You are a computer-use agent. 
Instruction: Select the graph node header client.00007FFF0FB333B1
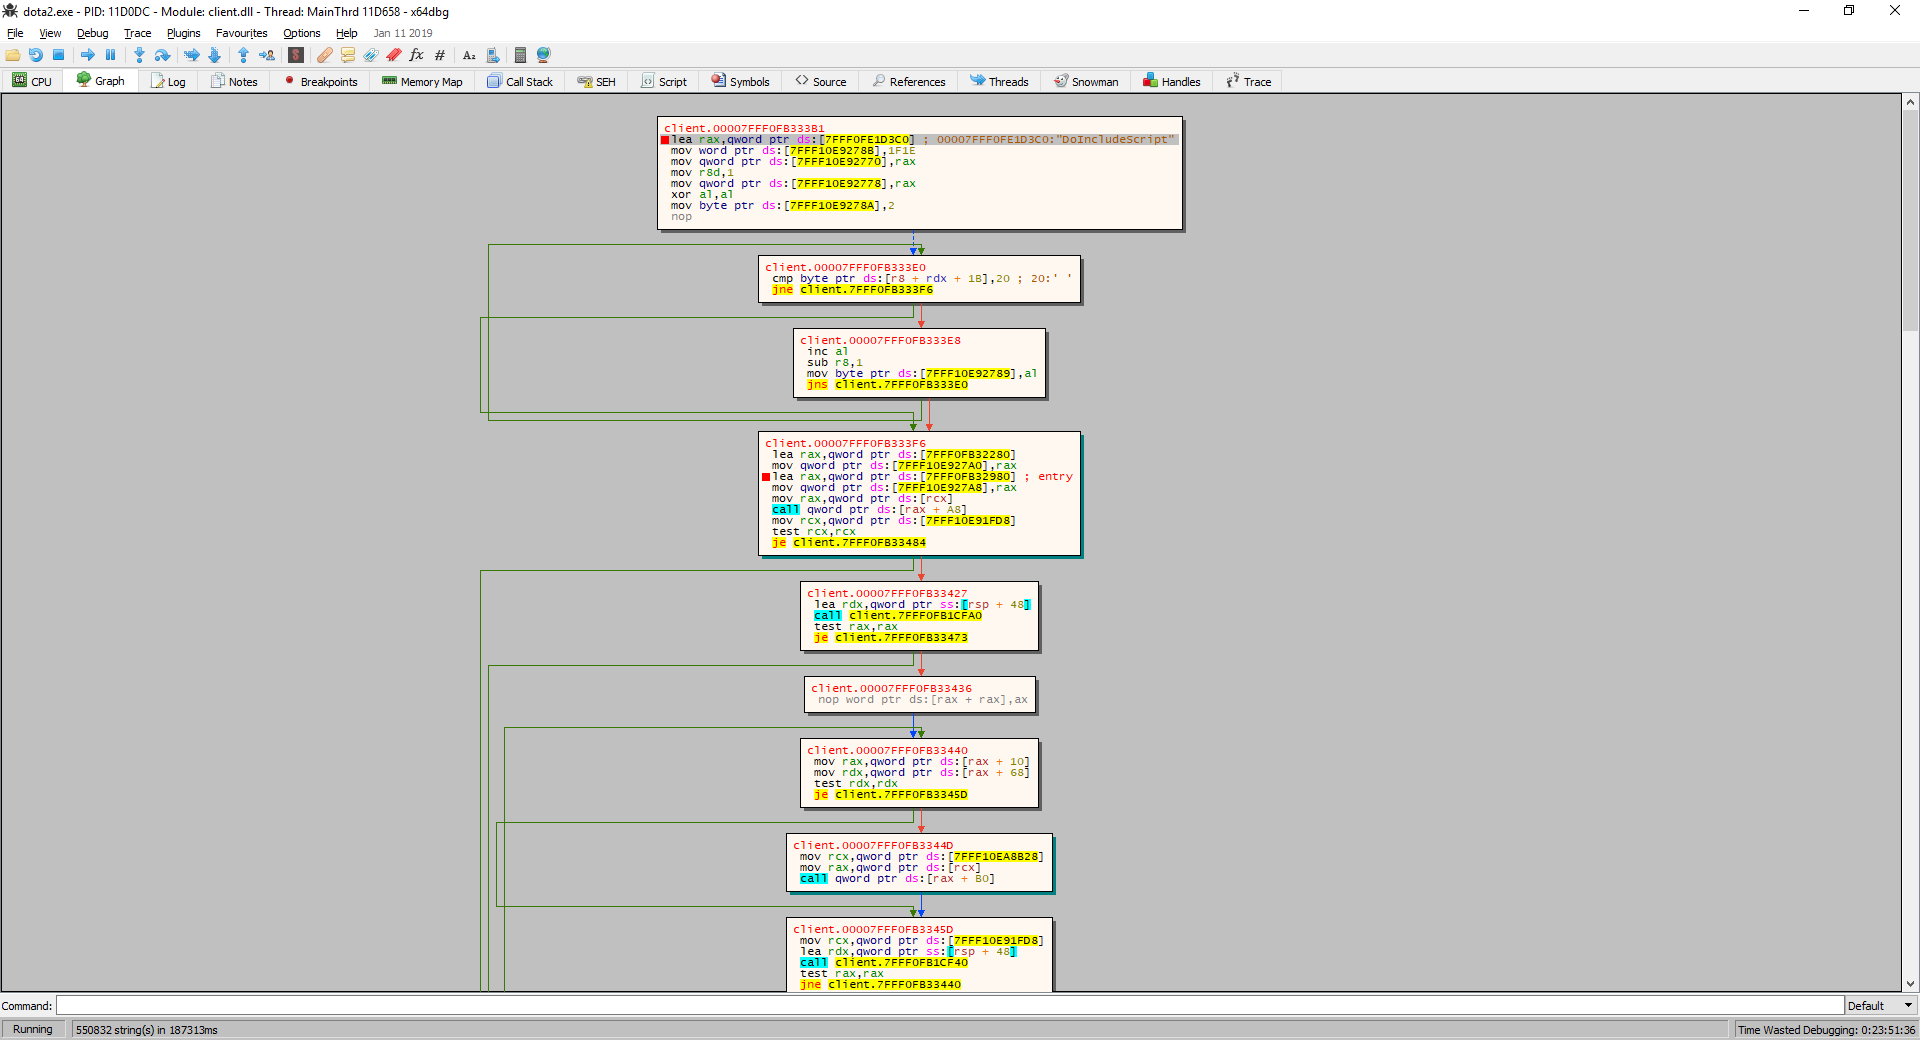coord(745,128)
